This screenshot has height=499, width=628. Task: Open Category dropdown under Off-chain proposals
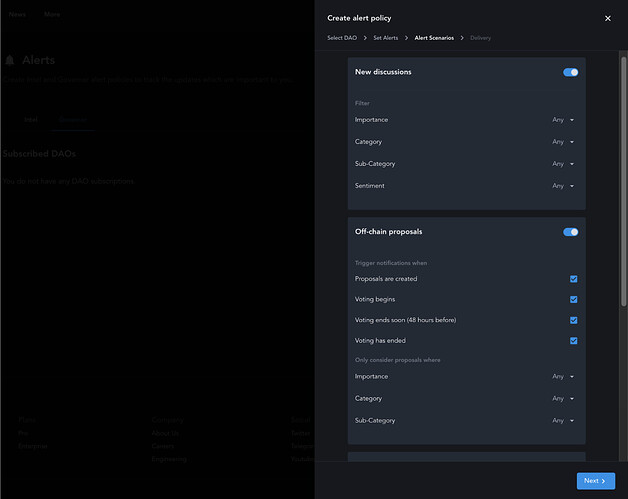564,399
